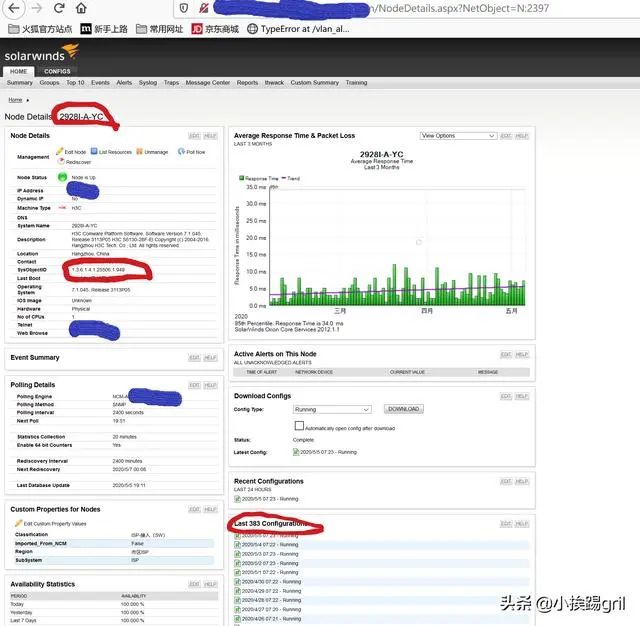
Task: Toggle automatically open config after download checkbox
Action: coord(299,426)
